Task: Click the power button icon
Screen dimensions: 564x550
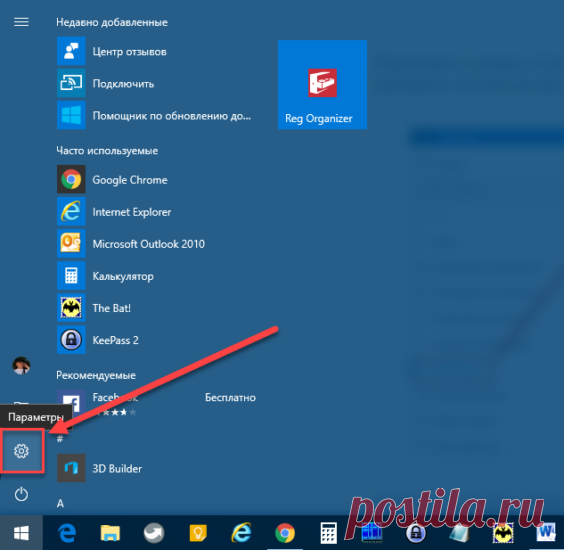Action: pyautogui.click(x=21, y=494)
